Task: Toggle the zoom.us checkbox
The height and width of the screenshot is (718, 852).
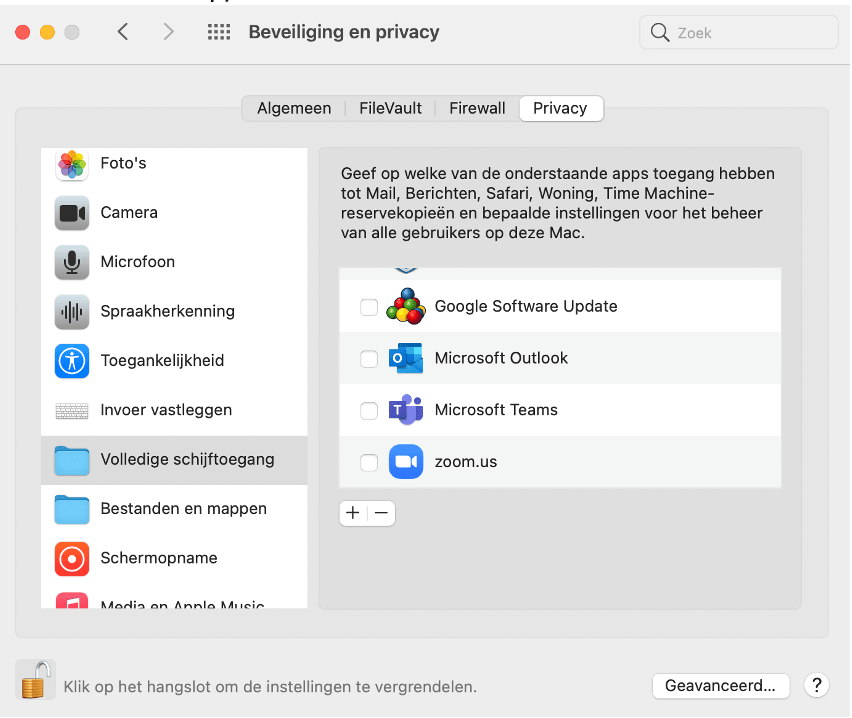Action: [369, 463]
